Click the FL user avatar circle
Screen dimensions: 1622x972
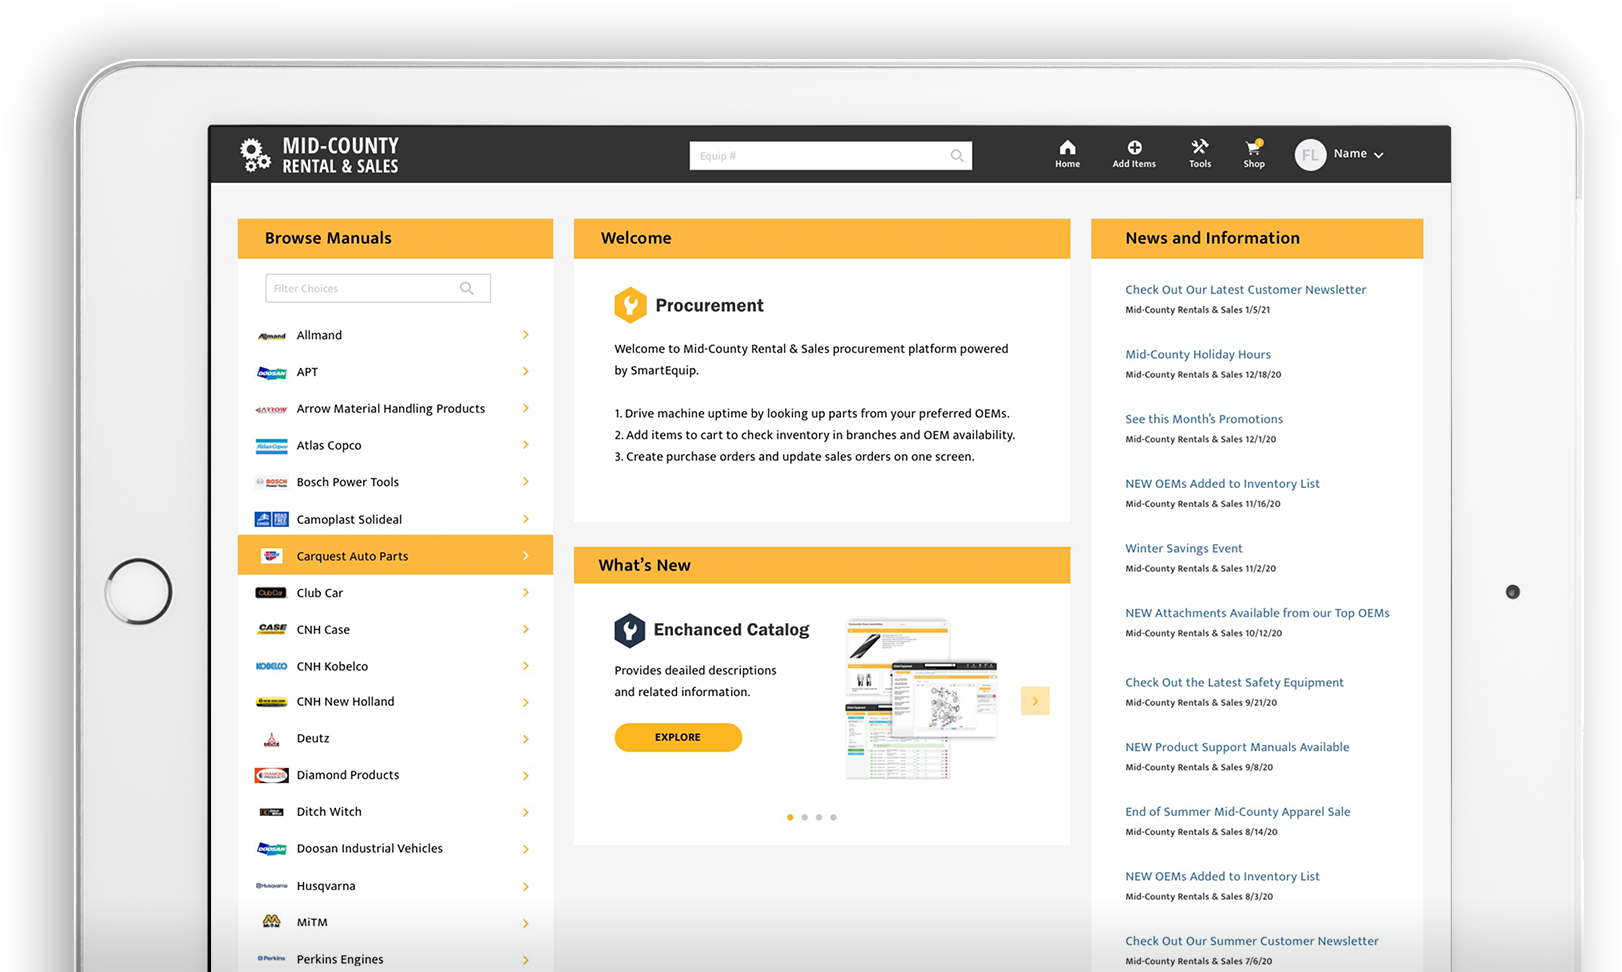tap(1310, 155)
